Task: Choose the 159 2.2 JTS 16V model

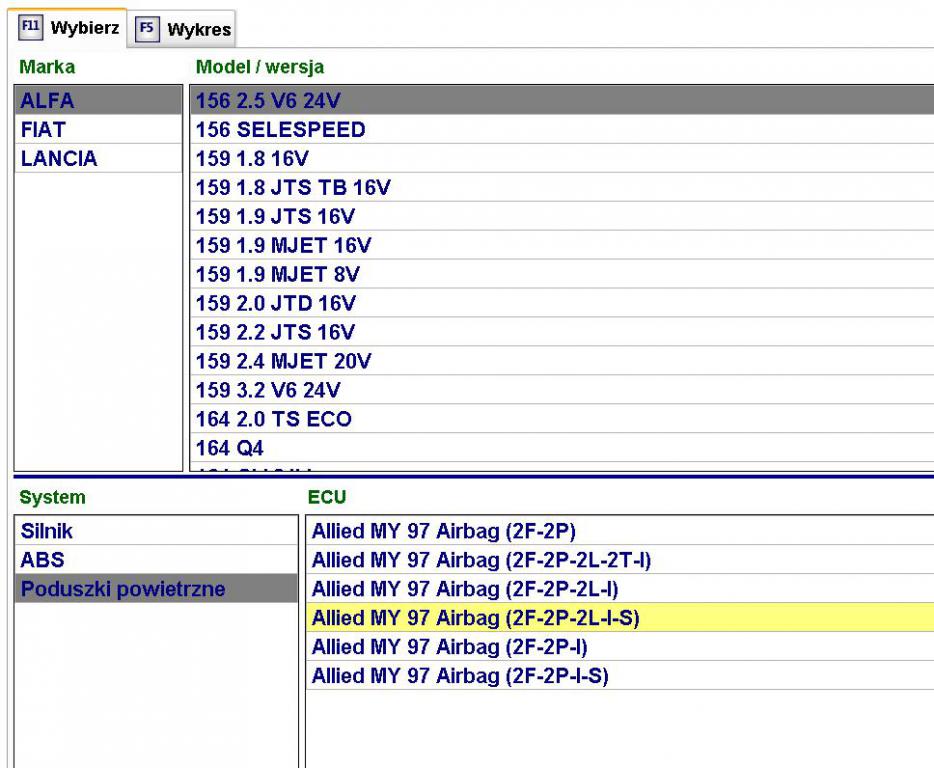Action: (x=562, y=332)
